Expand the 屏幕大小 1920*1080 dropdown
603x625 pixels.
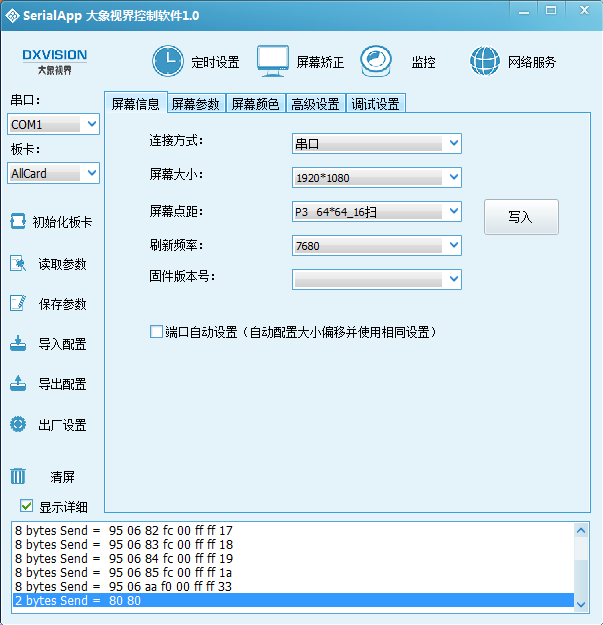pos(377,177)
